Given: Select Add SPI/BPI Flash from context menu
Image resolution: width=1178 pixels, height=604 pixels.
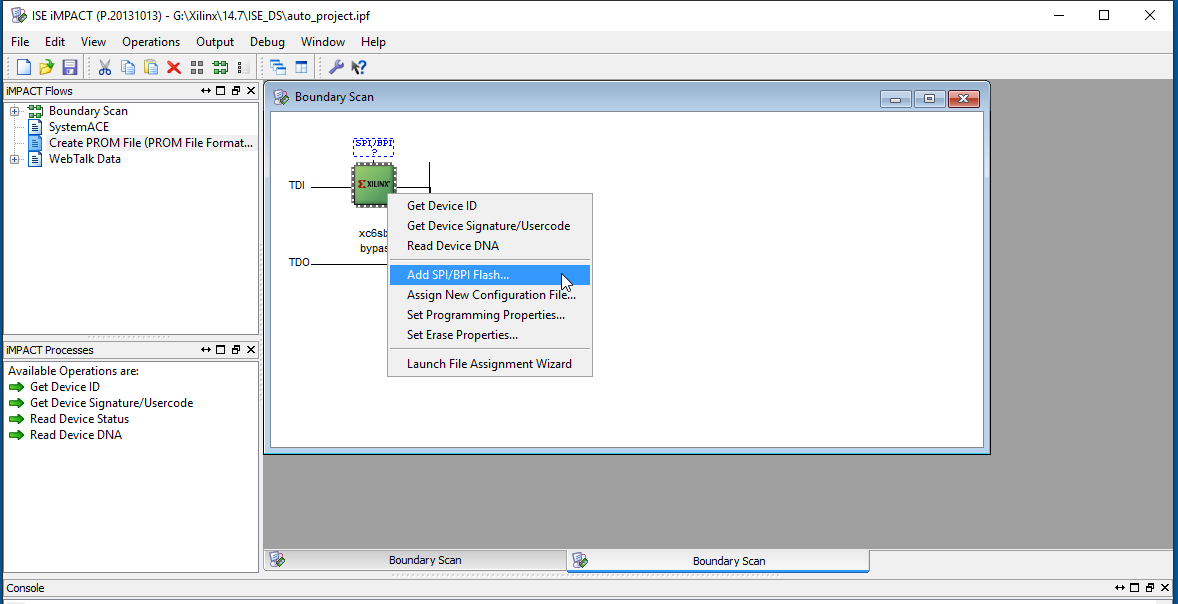Looking at the screenshot, I should 458,275.
